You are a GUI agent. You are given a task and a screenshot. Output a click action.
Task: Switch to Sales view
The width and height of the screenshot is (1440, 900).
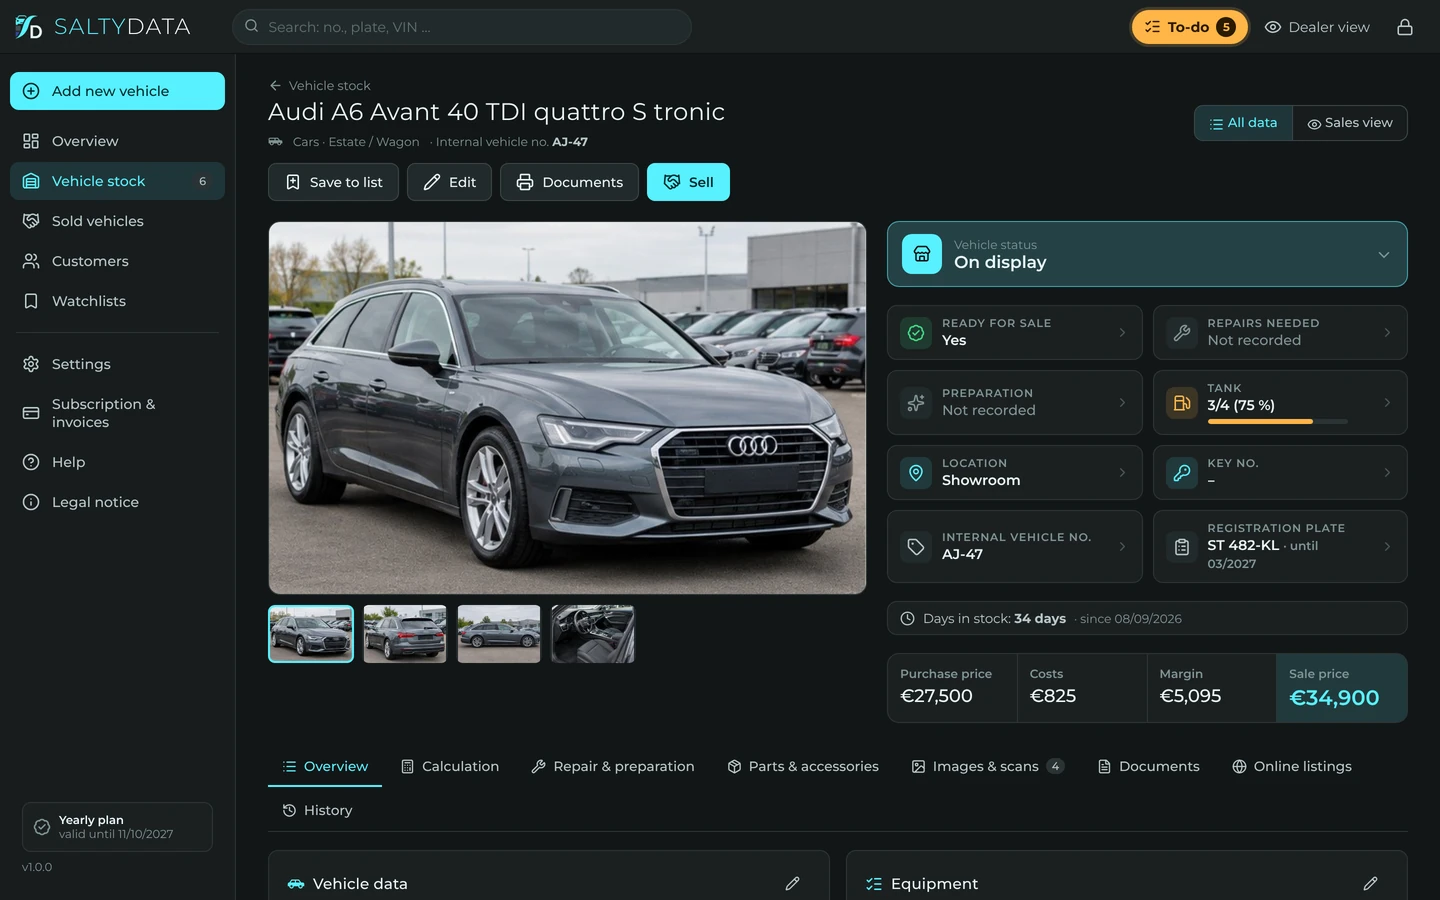(x=1350, y=123)
